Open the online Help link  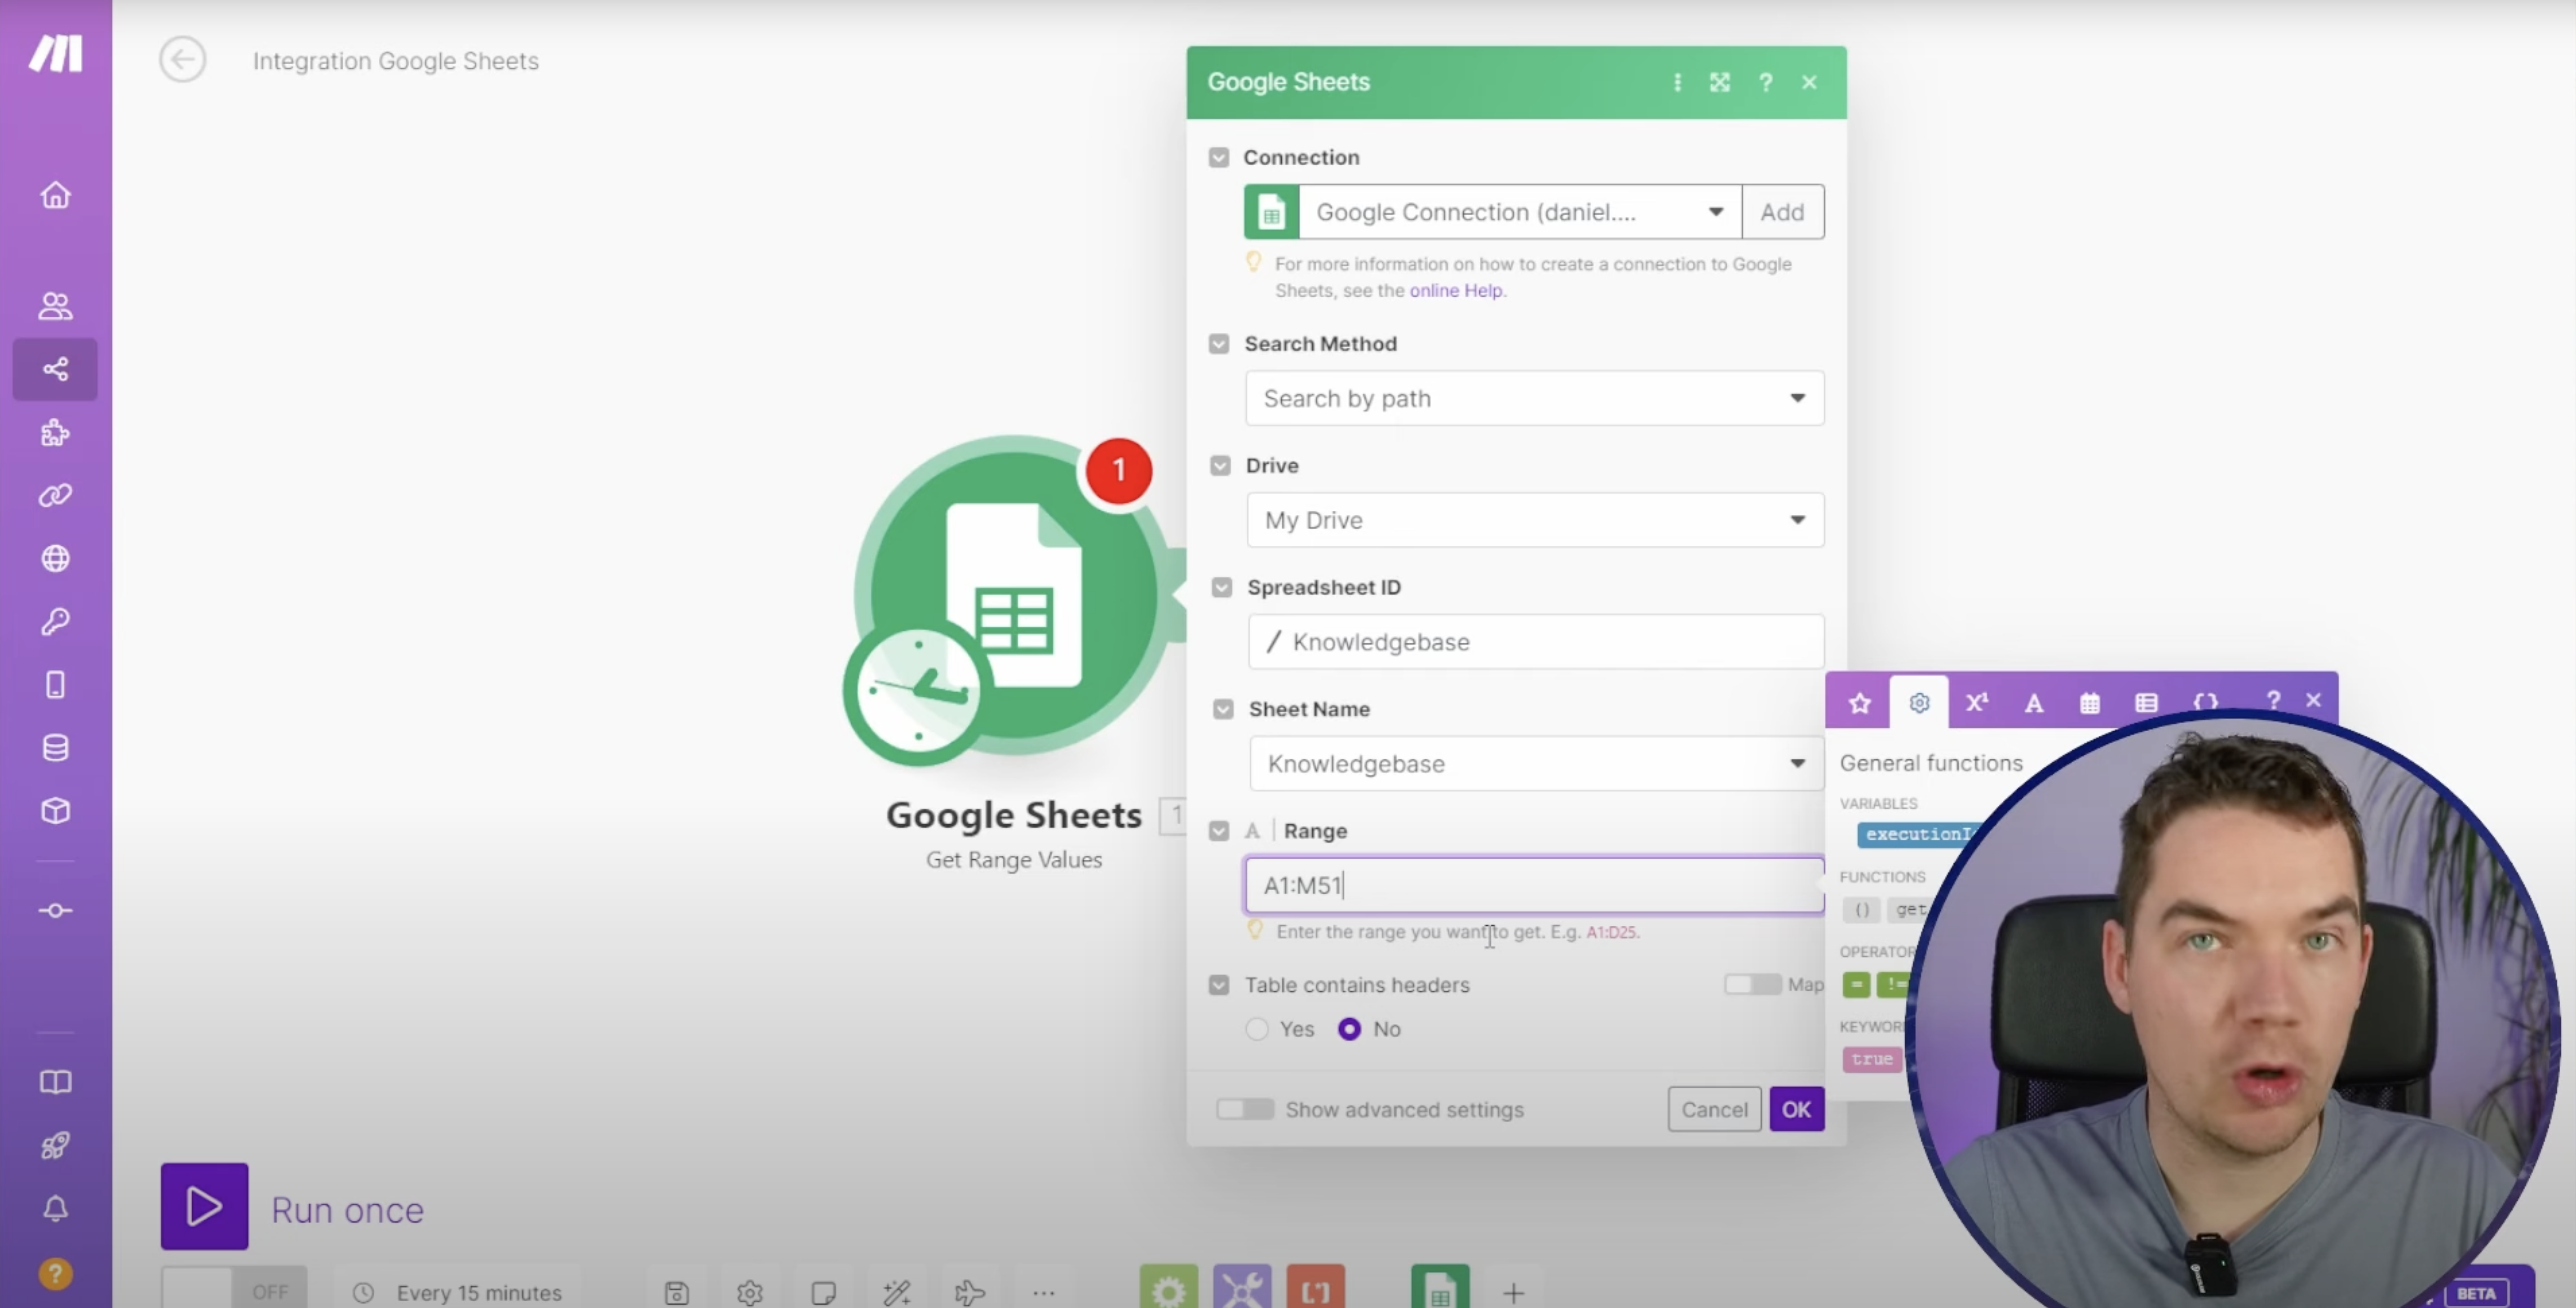point(1455,291)
